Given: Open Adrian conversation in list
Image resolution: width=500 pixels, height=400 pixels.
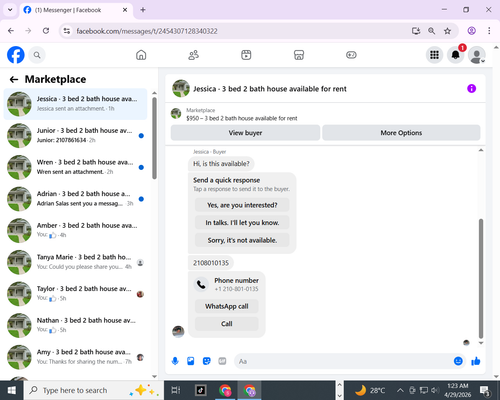Looking at the screenshot, I should [75, 199].
